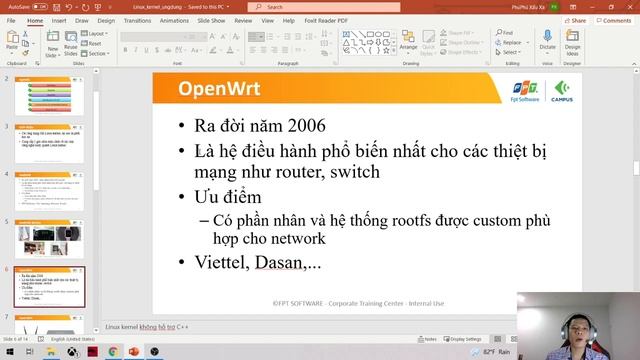
Task: Click the Share button
Action: 576,20
